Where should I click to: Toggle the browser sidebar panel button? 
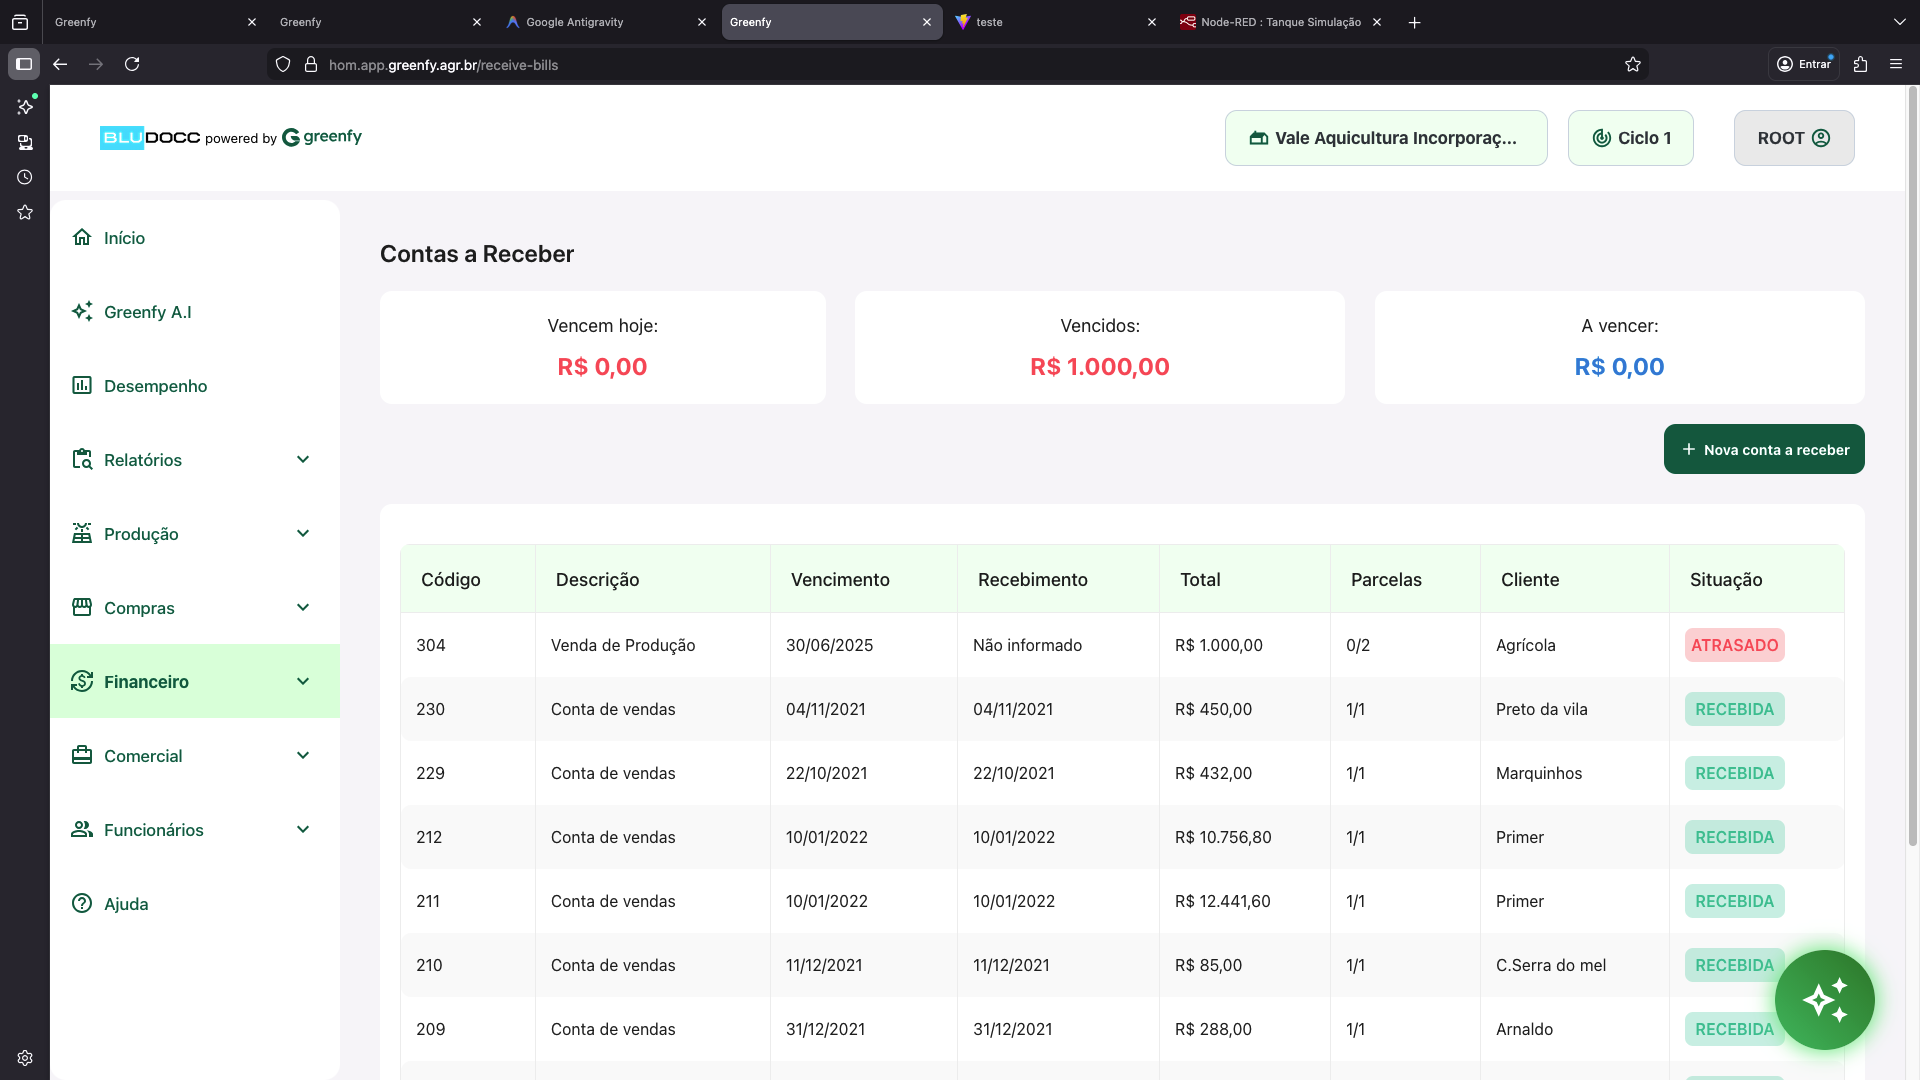click(x=24, y=64)
